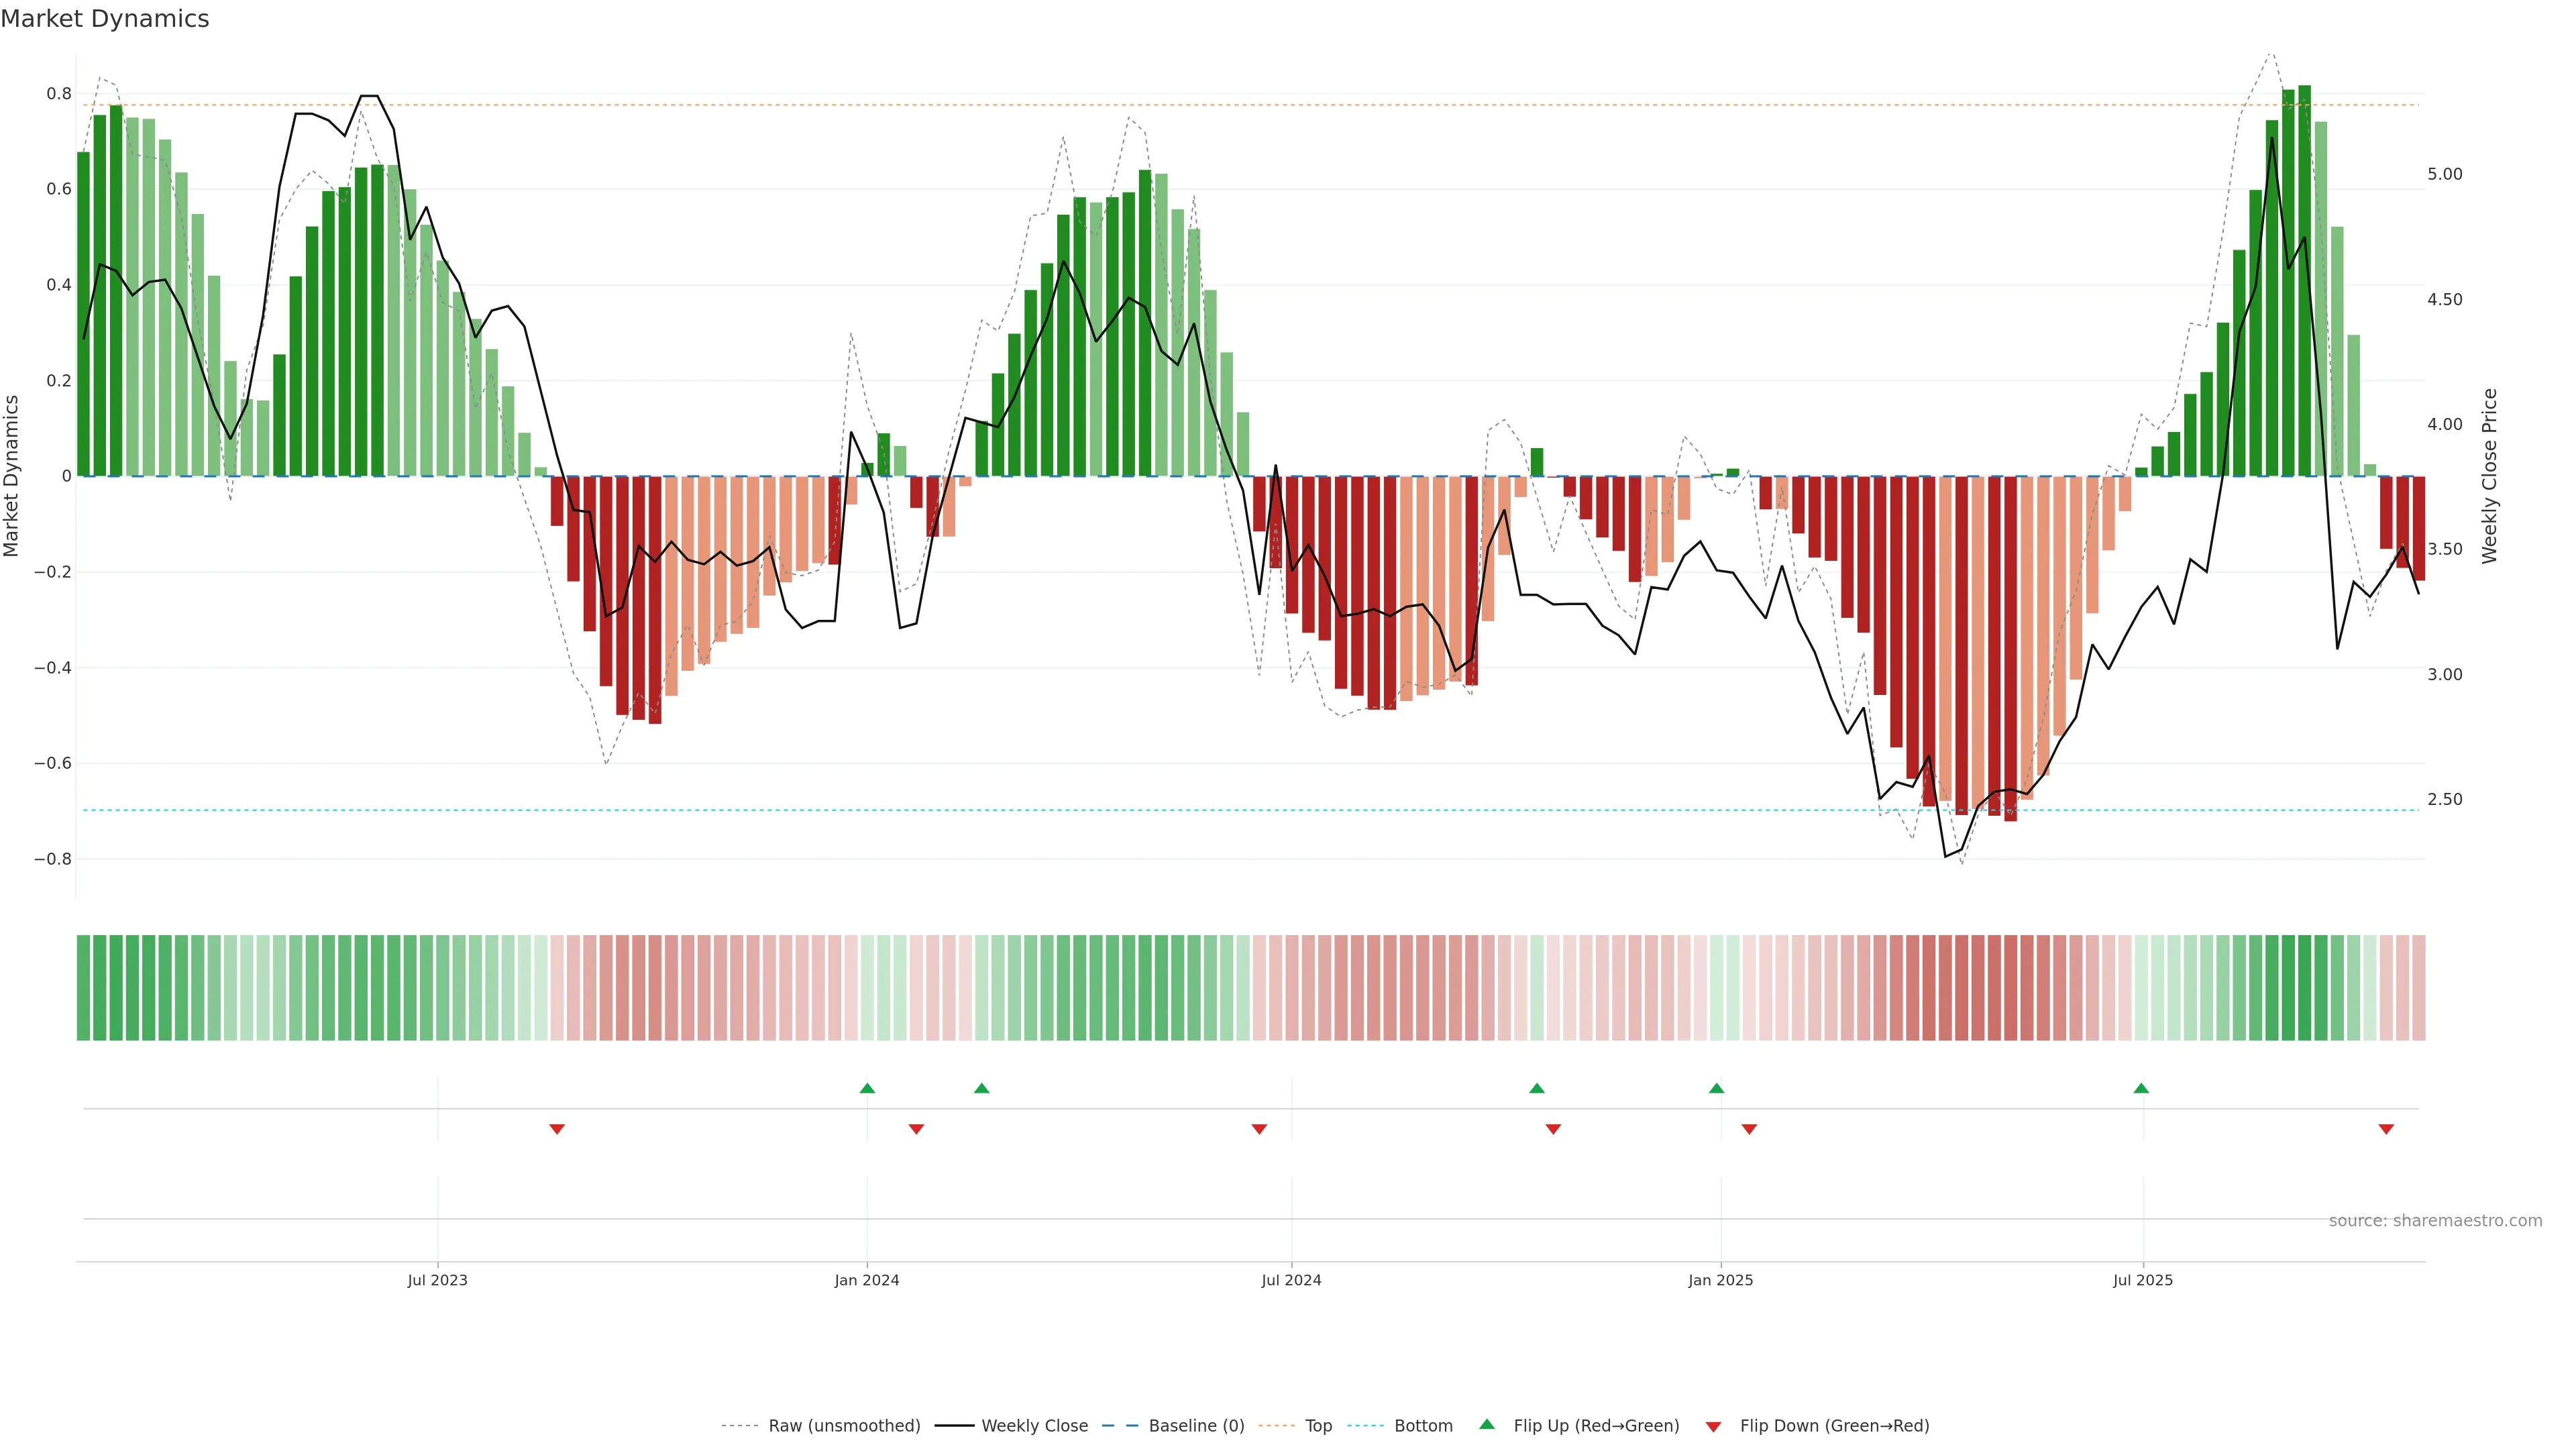Click the Jan 2025 x-axis label
The width and height of the screenshot is (2576, 1449).
pos(1720,1280)
